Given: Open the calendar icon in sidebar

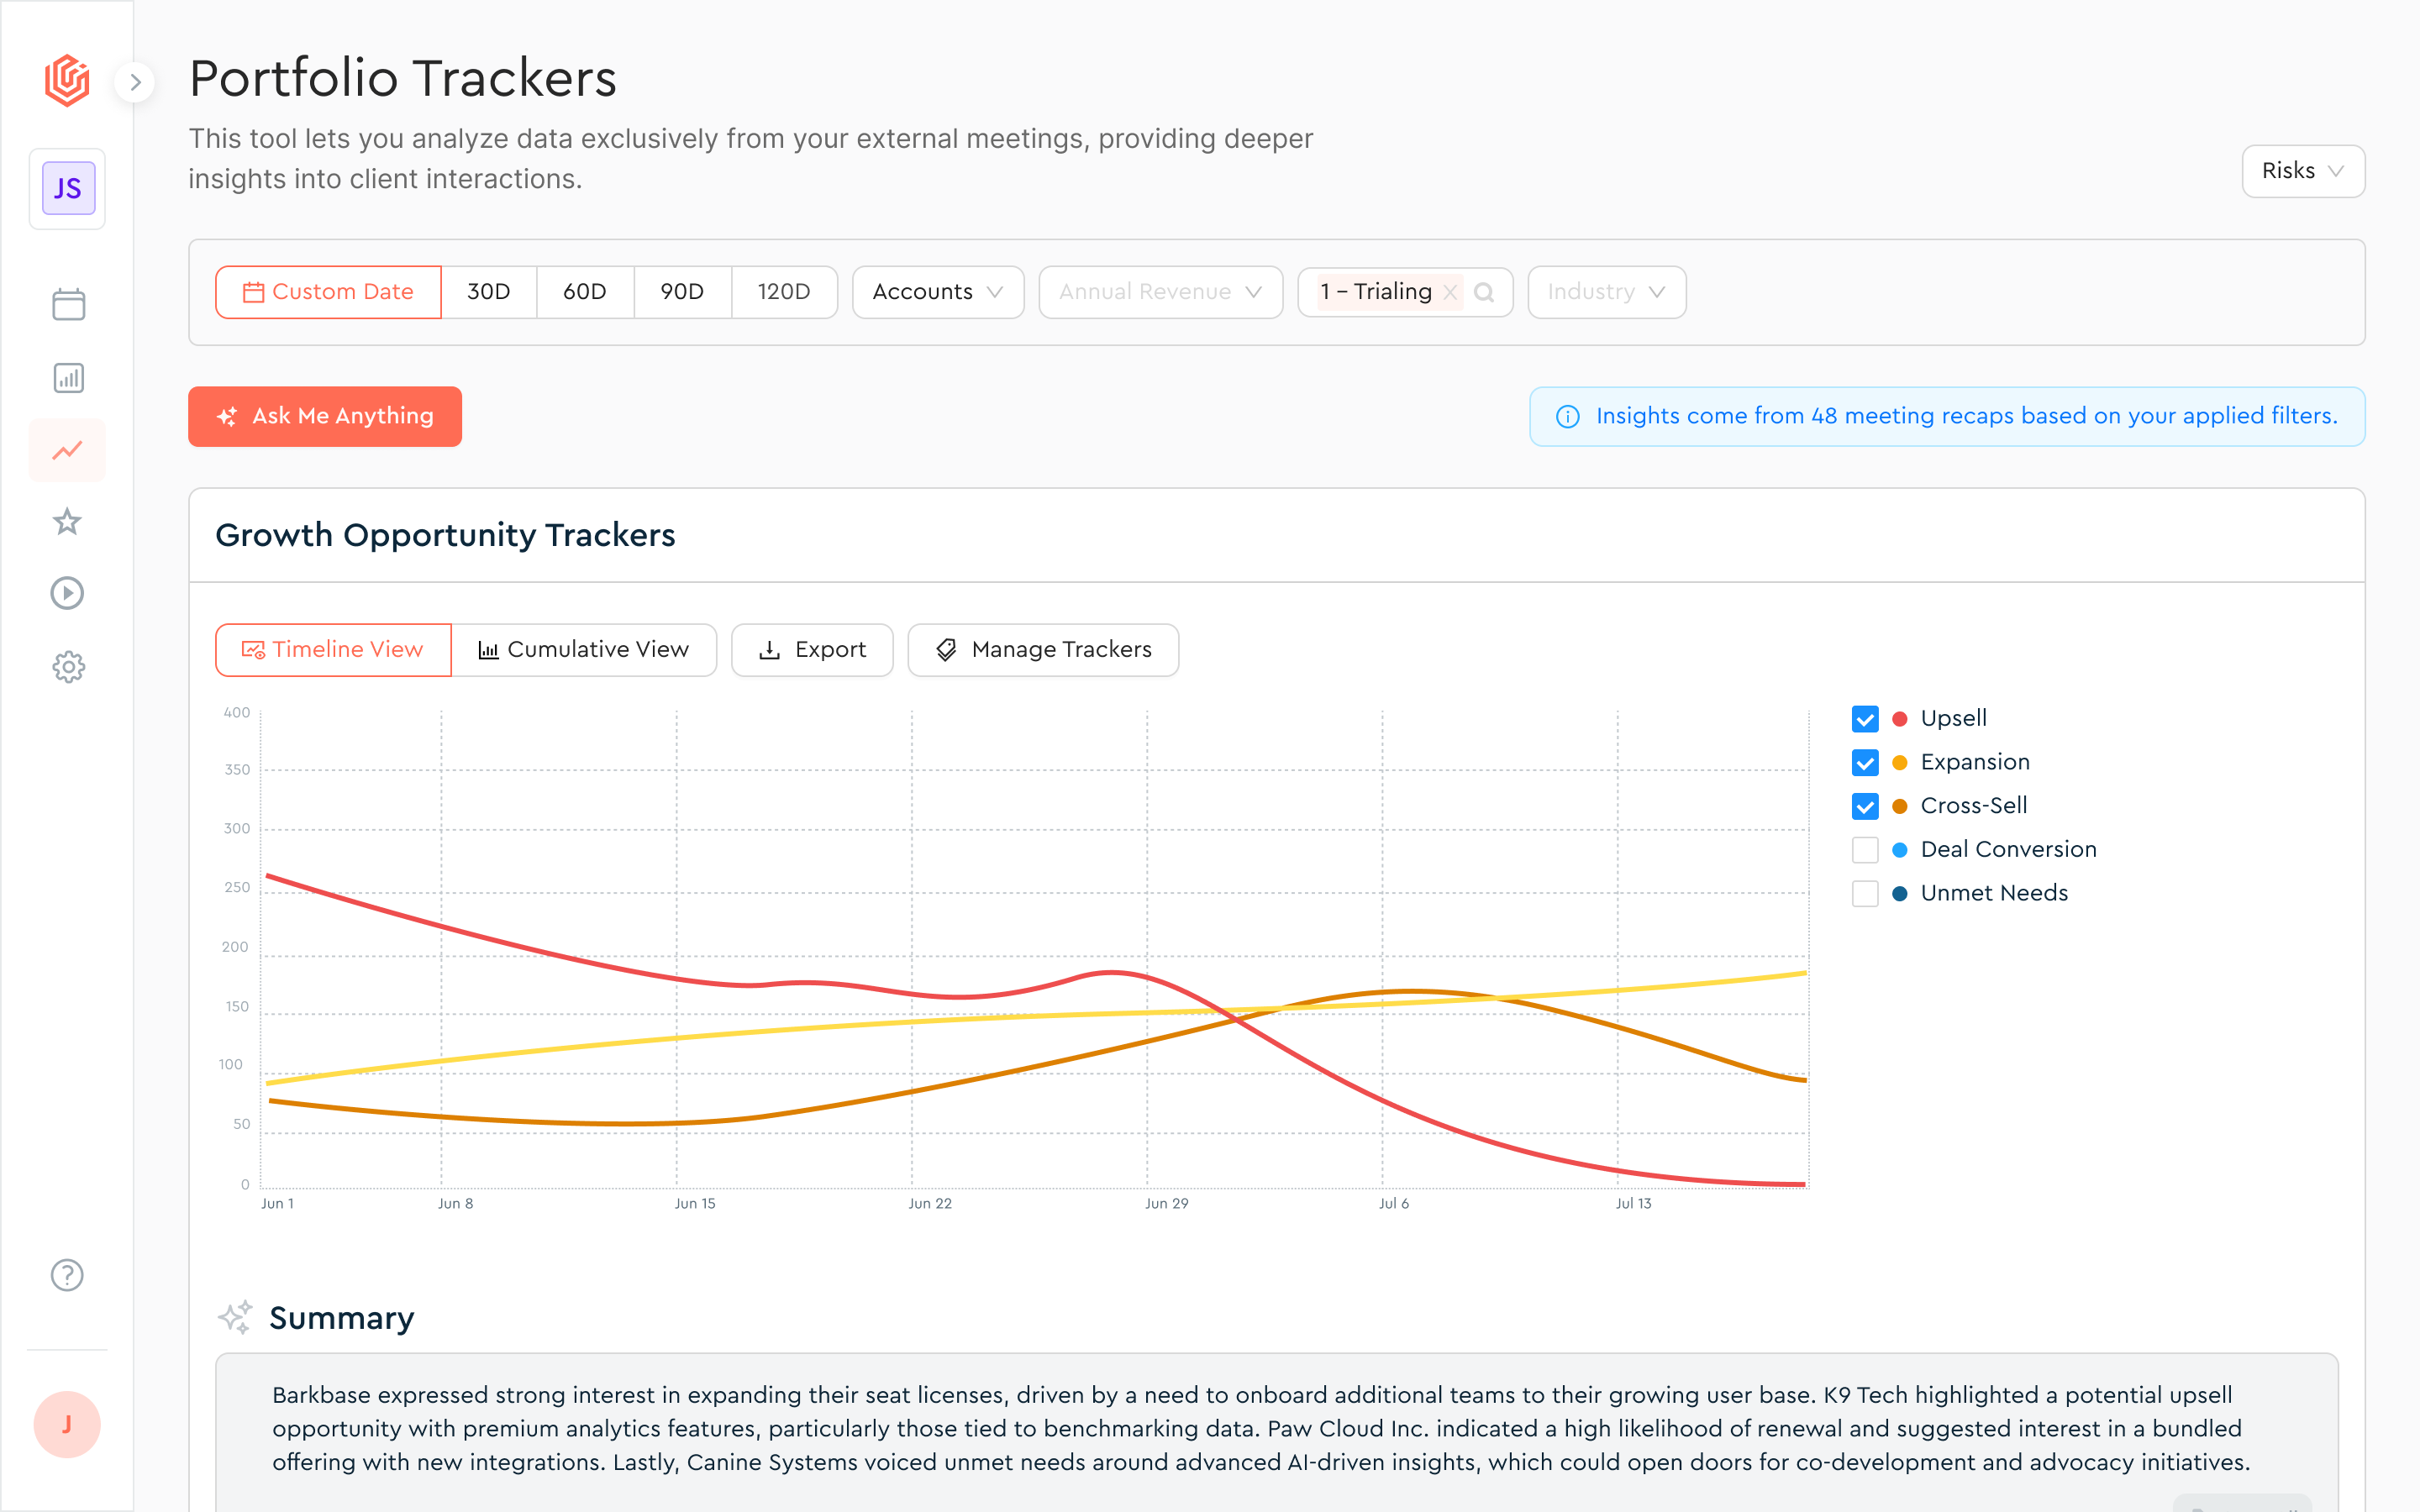Looking at the screenshot, I should coord(68,304).
